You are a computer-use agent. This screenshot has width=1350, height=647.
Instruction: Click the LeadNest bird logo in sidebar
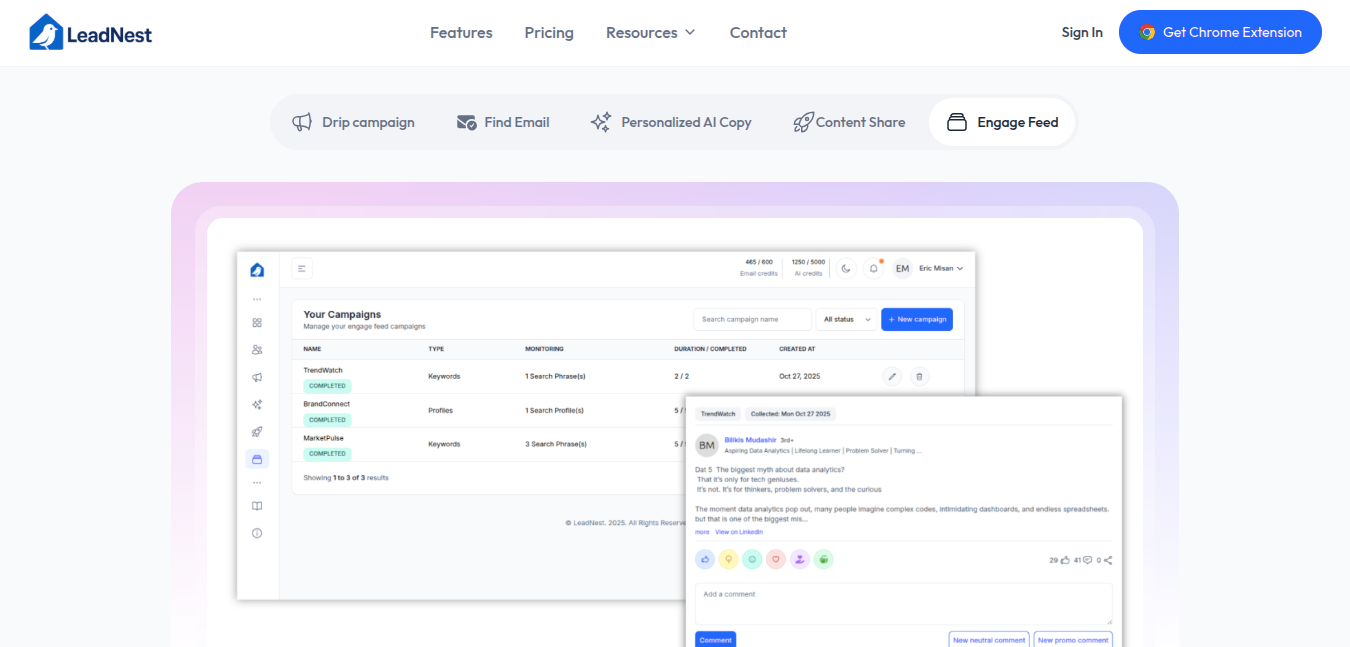(256, 268)
